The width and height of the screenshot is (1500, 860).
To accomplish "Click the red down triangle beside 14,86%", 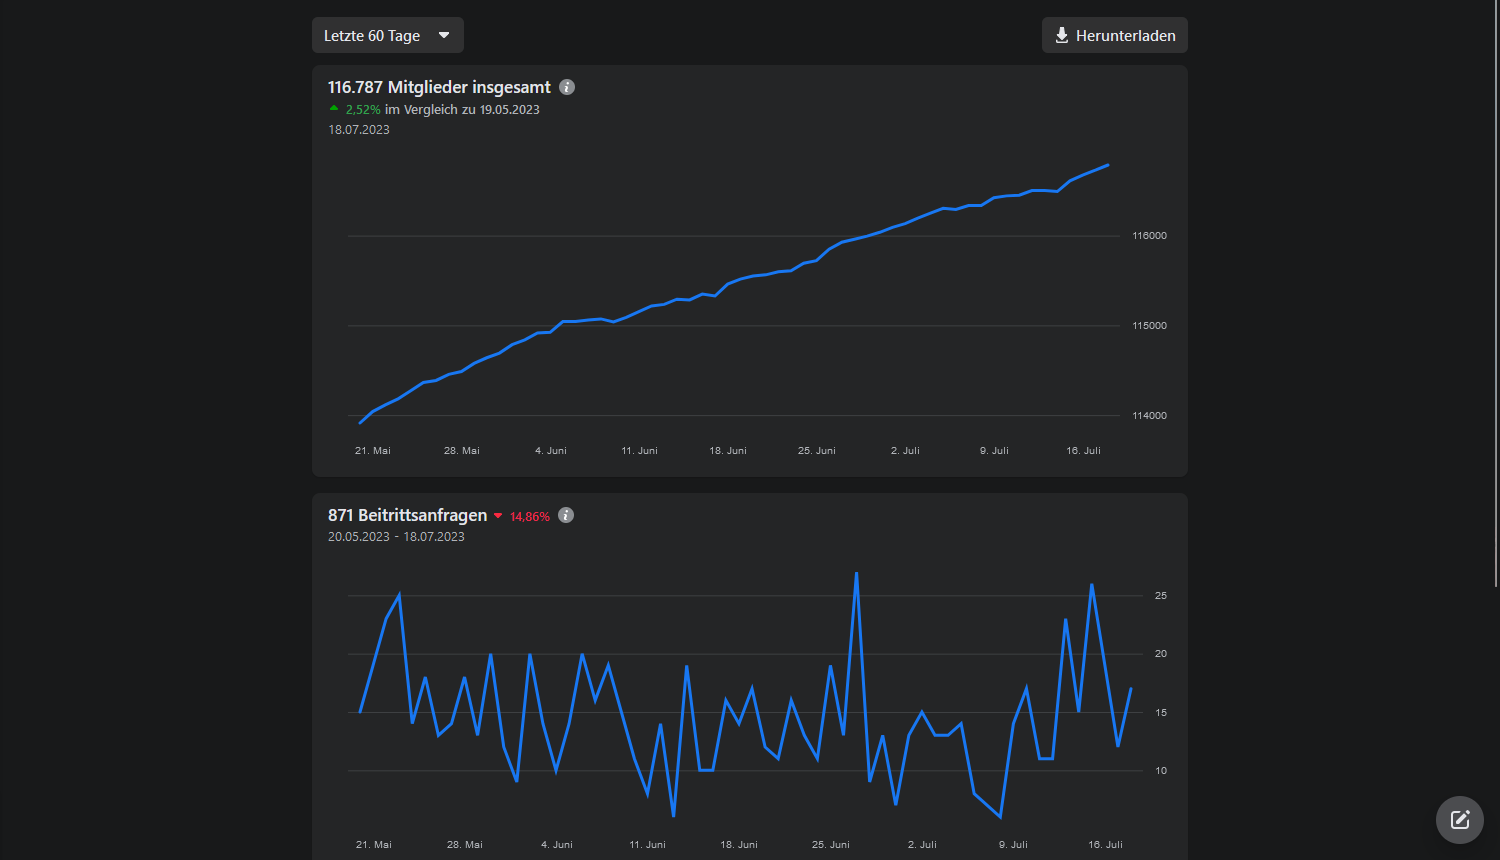I will [498, 516].
